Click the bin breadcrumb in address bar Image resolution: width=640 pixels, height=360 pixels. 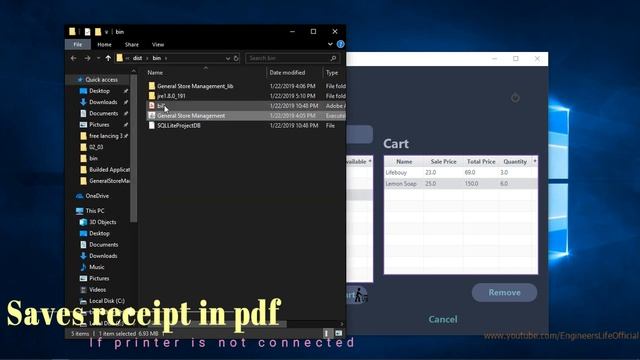point(157,58)
